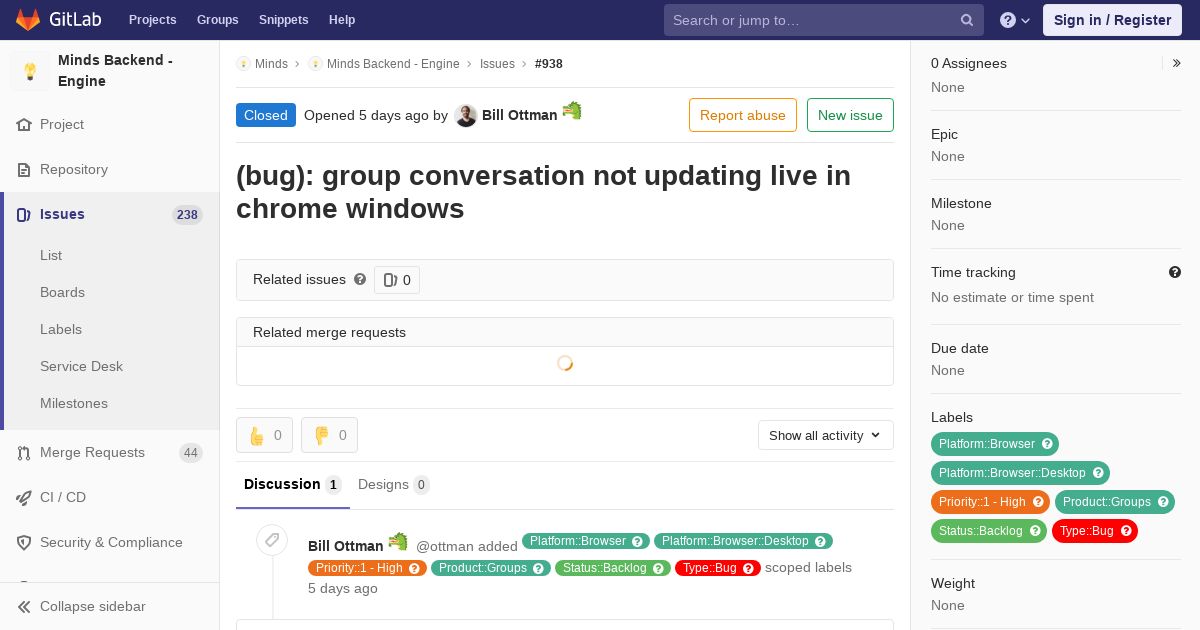Image resolution: width=1200 pixels, height=630 pixels.
Task: Collapse the right sidebar with double arrow
Action: coord(1177,63)
